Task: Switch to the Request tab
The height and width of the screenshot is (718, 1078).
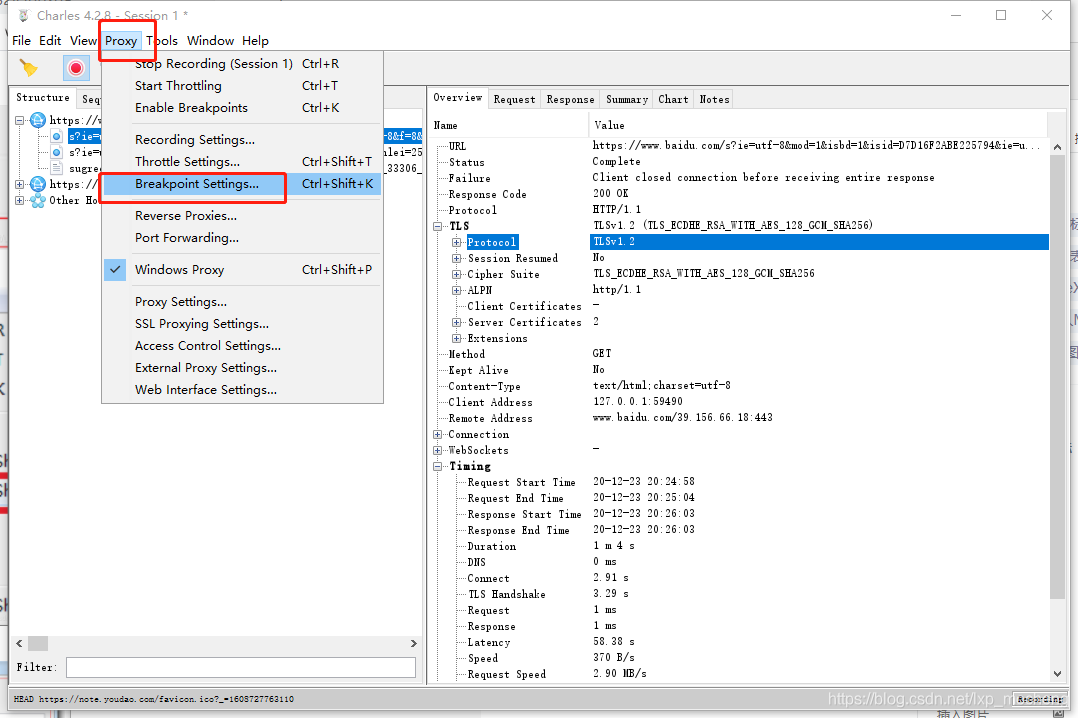Action: [x=514, y=100]
